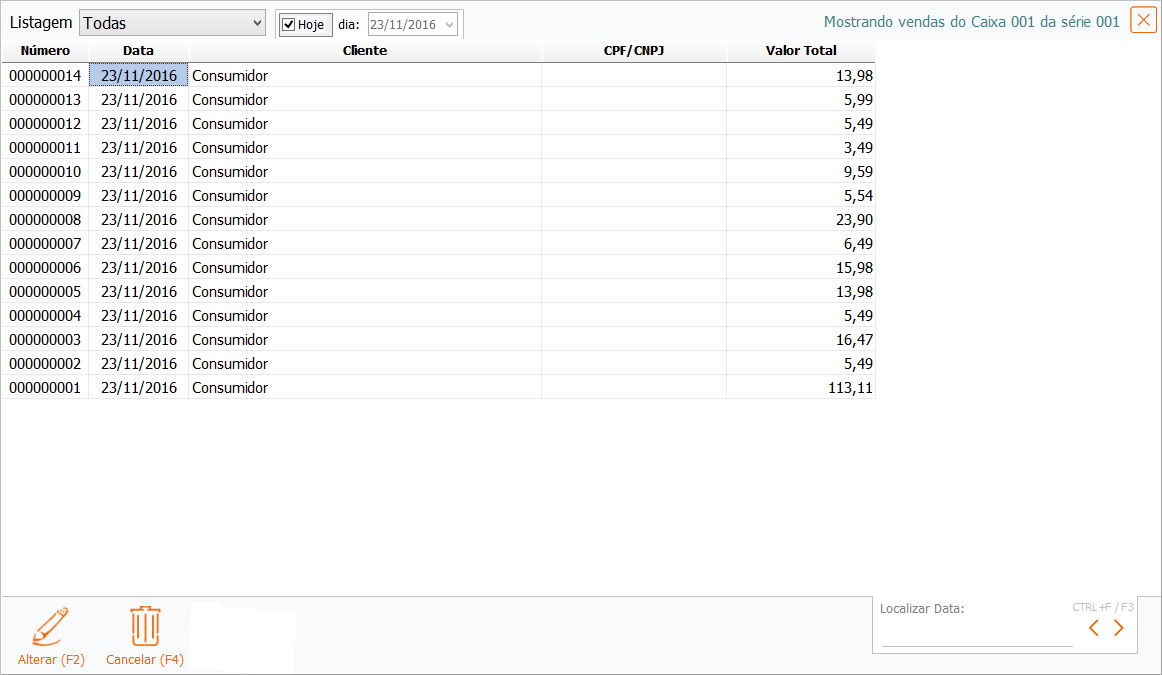Sort by the Valor Total column header

tap(801, 50)
